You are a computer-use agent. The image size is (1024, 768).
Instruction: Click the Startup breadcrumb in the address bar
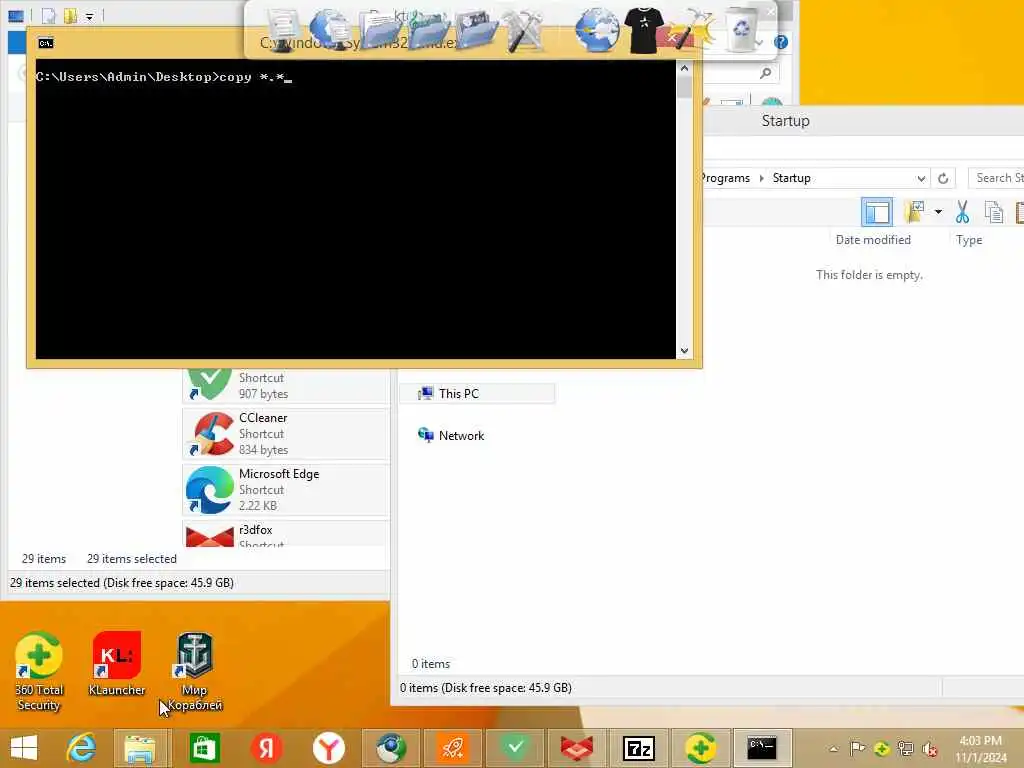[791, 178]
